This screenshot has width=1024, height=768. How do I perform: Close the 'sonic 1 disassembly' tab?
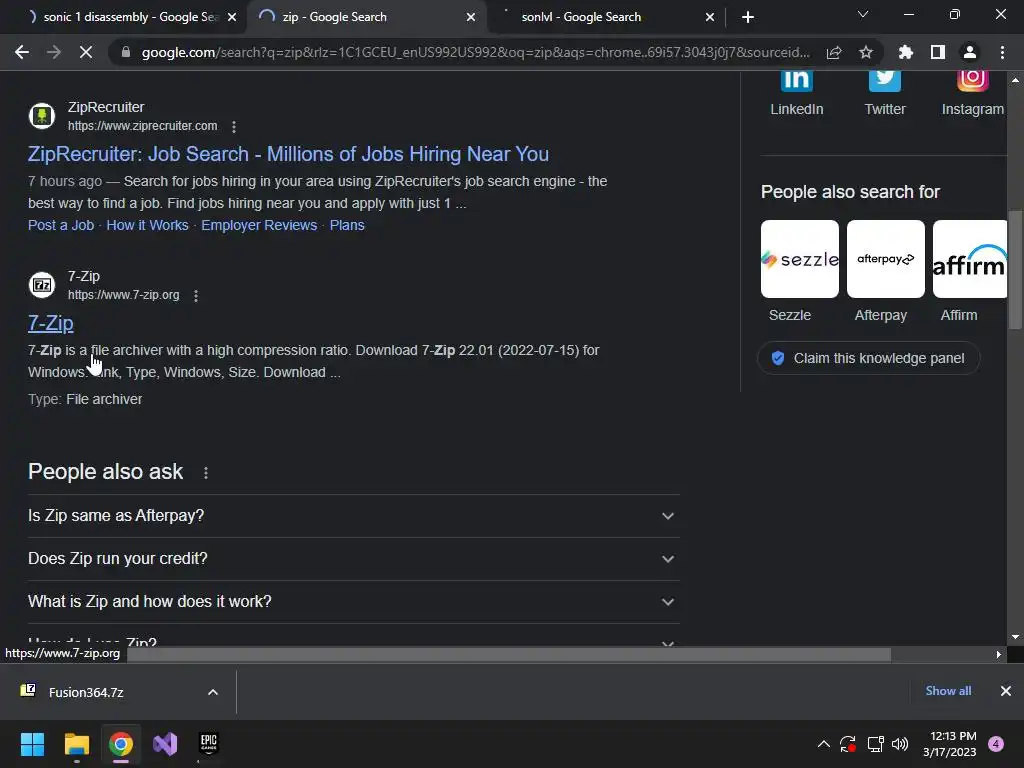click(x=232, y=17)
